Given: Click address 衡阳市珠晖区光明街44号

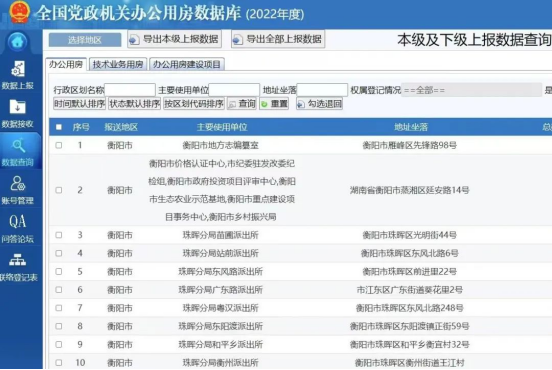Looking at the screenshot, I should (409, 235).
